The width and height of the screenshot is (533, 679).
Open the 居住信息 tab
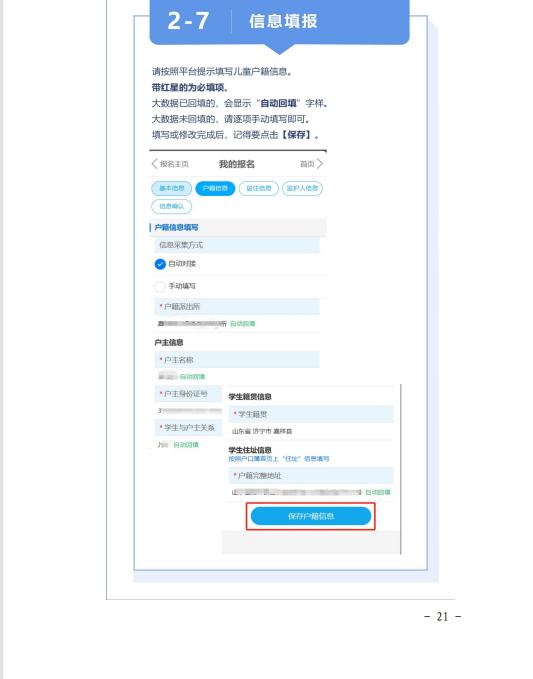[258, 188]
